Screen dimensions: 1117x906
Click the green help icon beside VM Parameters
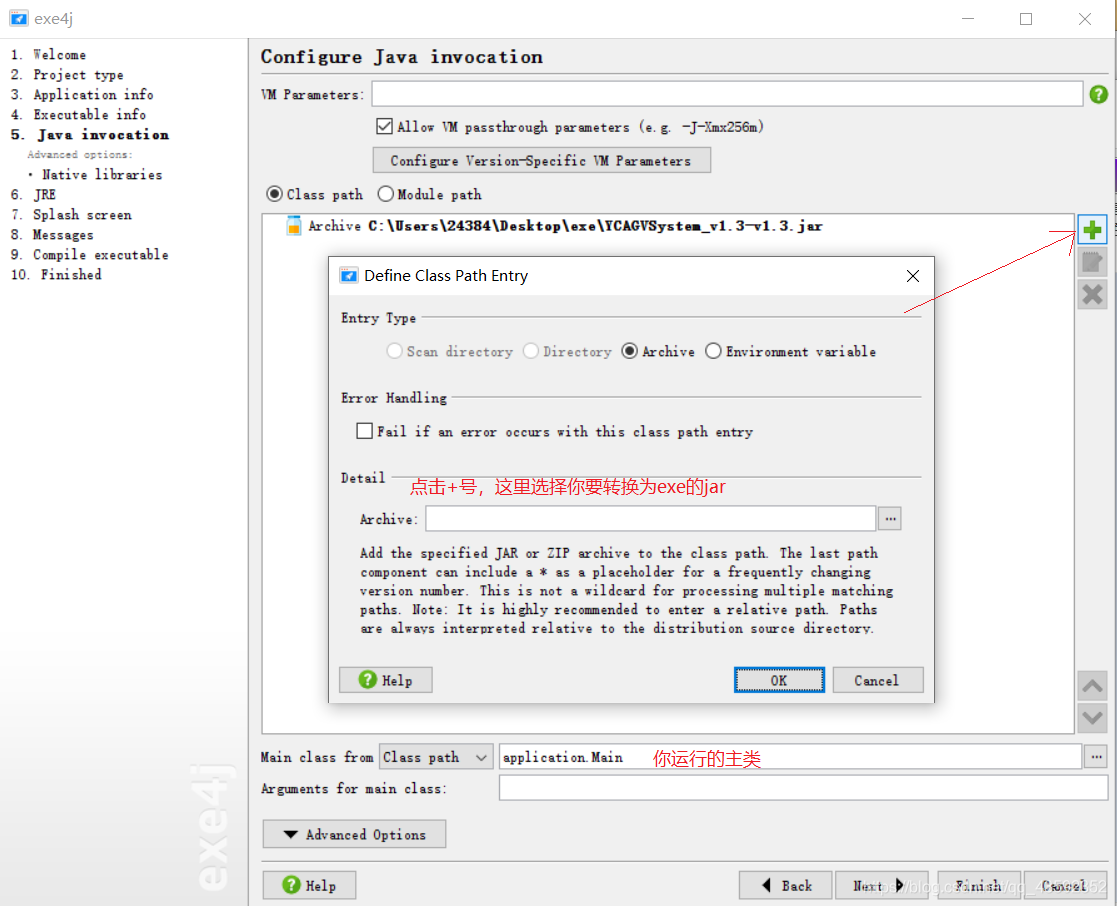1098,94
